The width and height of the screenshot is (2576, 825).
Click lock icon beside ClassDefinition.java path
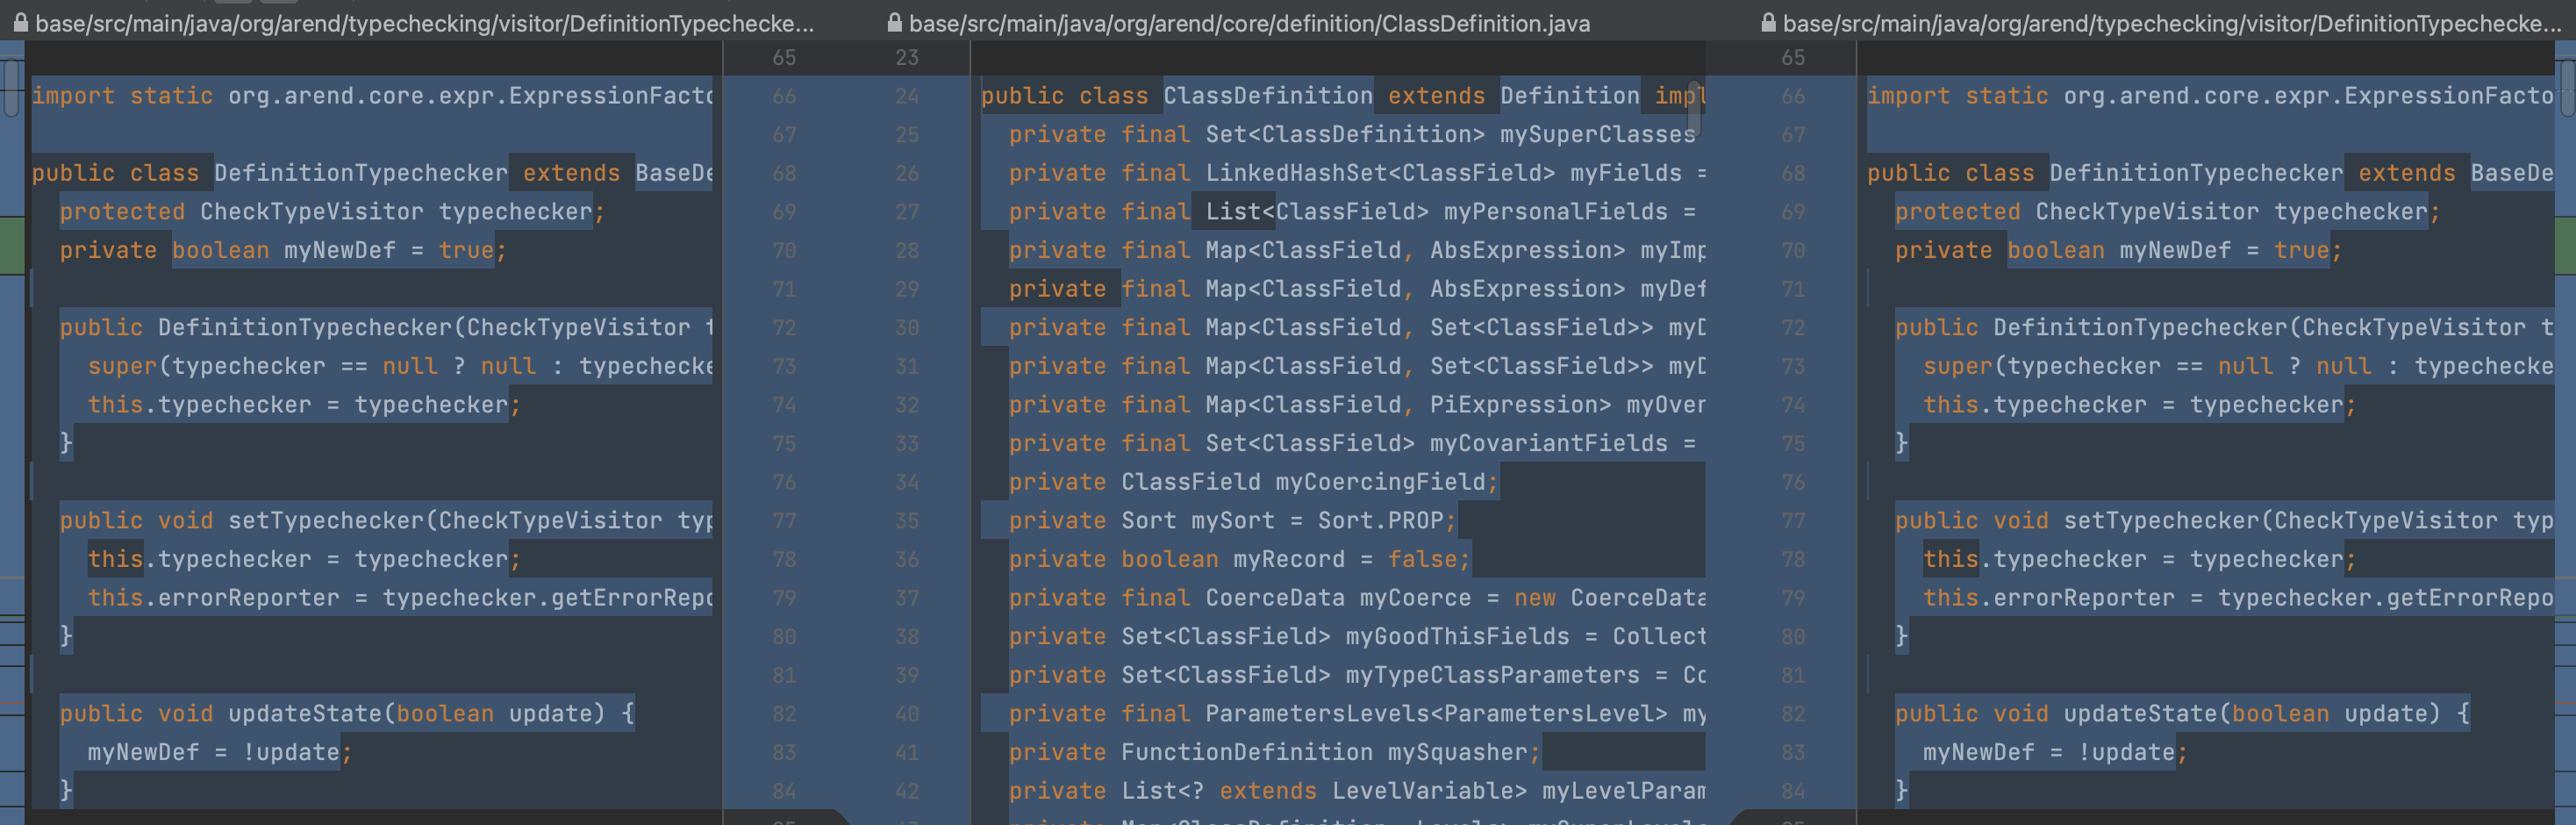(894, 23)
